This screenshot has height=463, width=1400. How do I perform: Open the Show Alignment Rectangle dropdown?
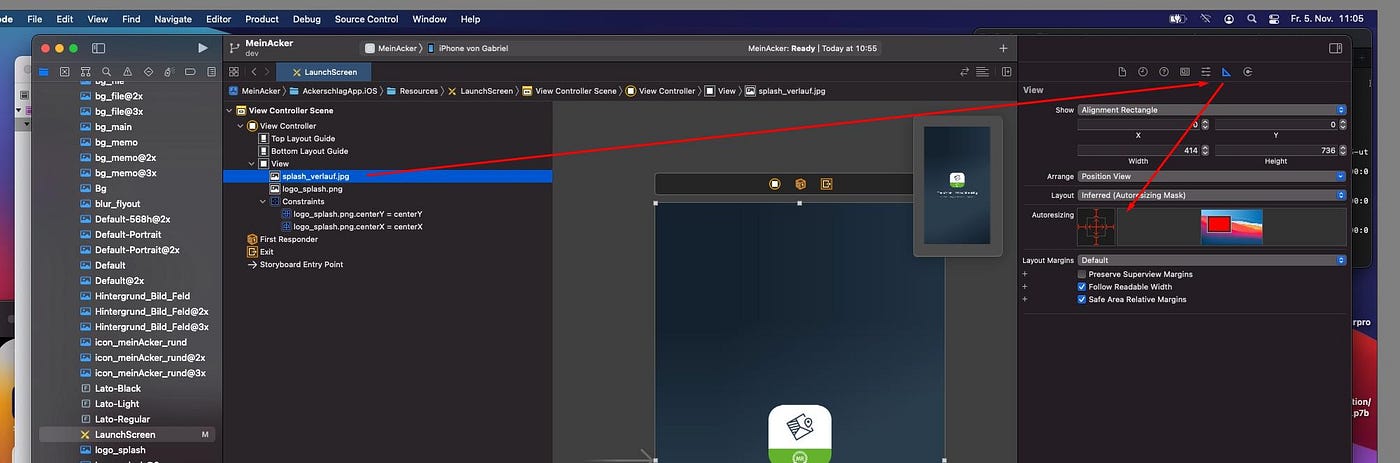[1212, 110]
